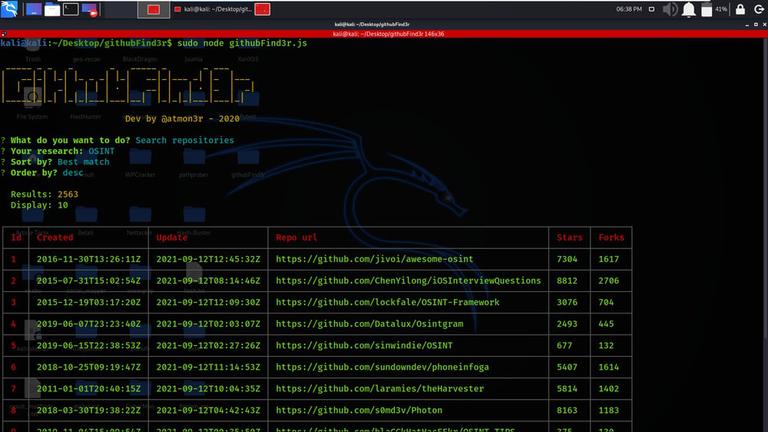Click the 'Forks' column header

click(611, 237)
